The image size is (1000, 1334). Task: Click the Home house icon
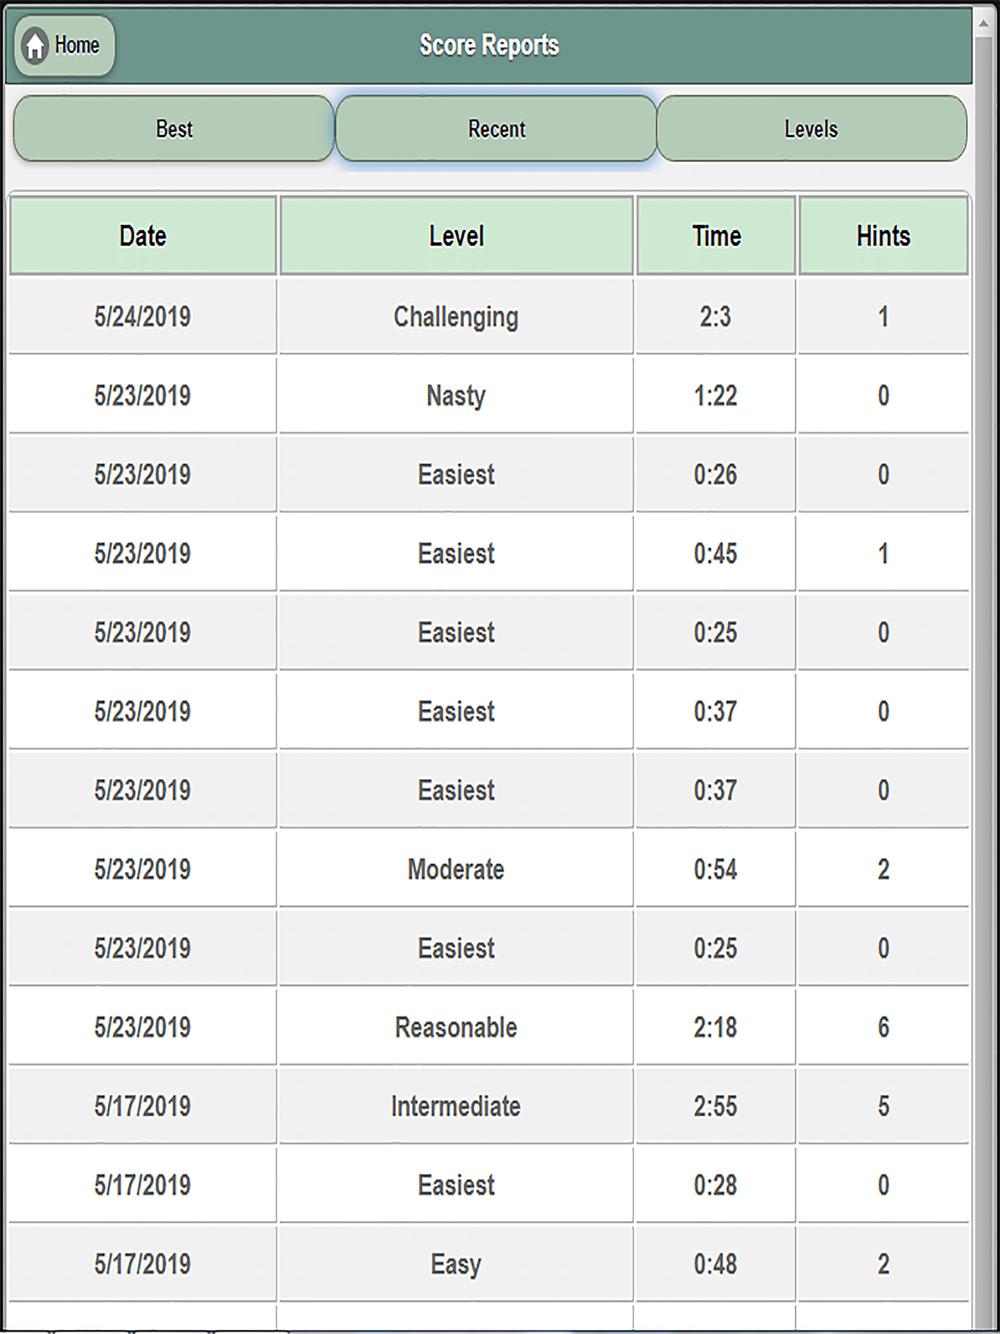(35, 45)
